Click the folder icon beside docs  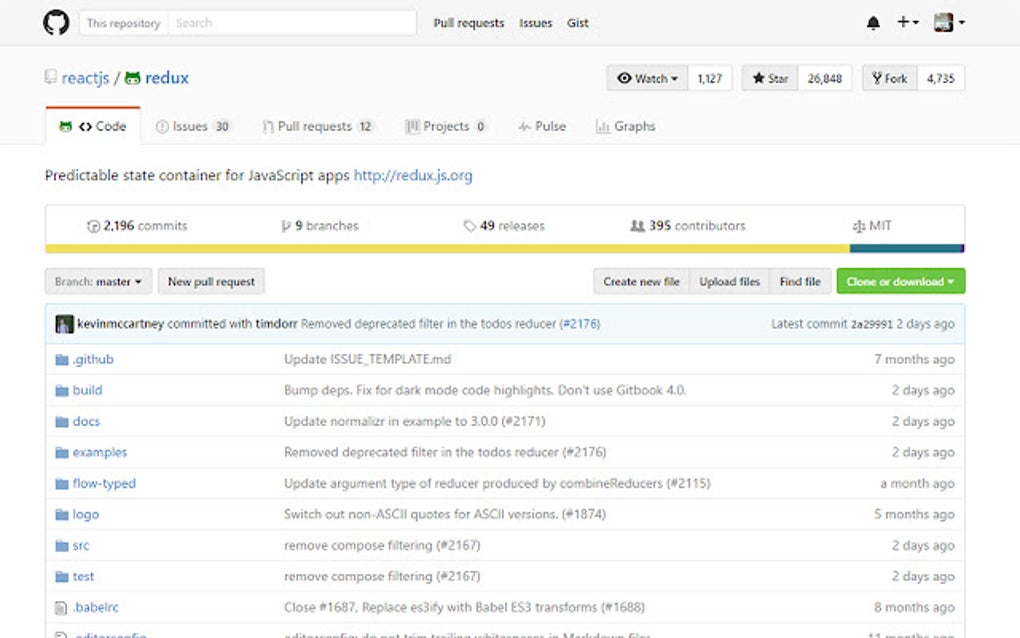click(62, 422)
